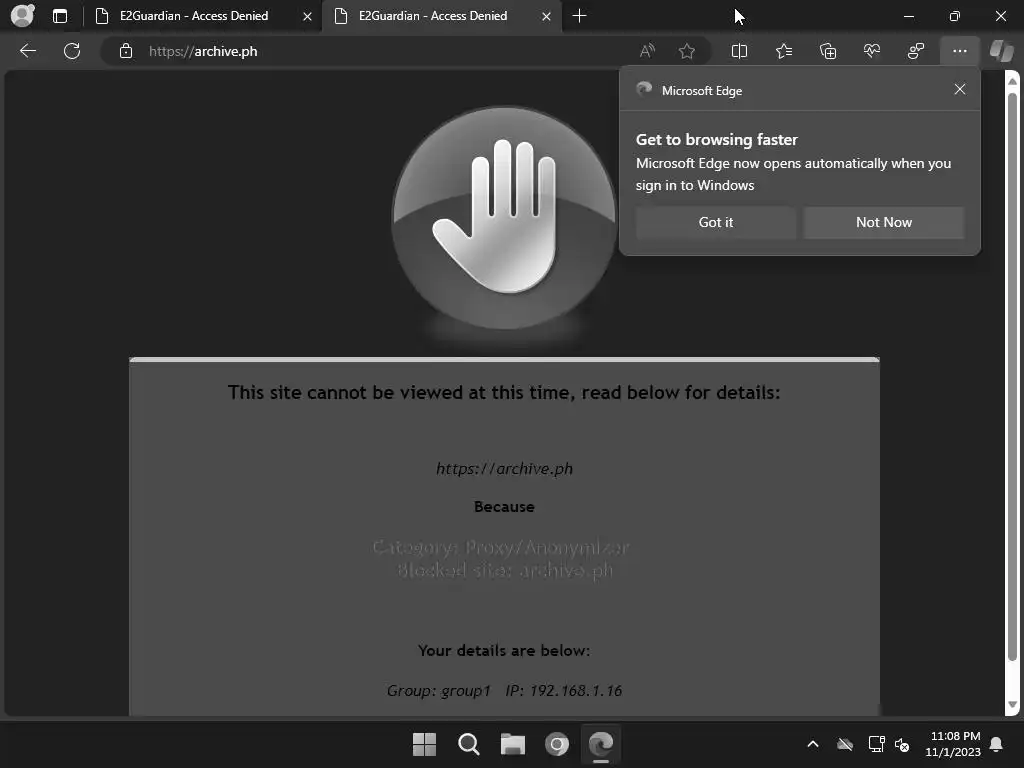
Task: Click the Not Now button
Action: coord(884,222)
